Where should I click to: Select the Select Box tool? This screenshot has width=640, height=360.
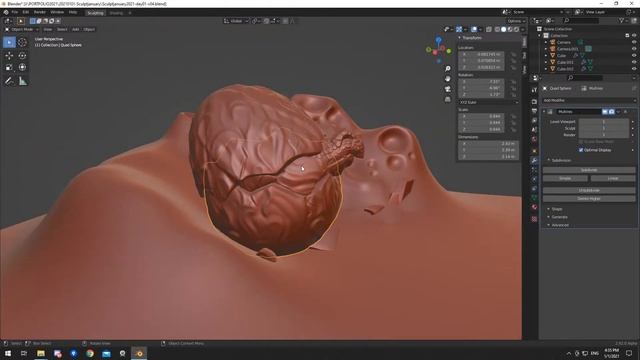click(9, 42)
